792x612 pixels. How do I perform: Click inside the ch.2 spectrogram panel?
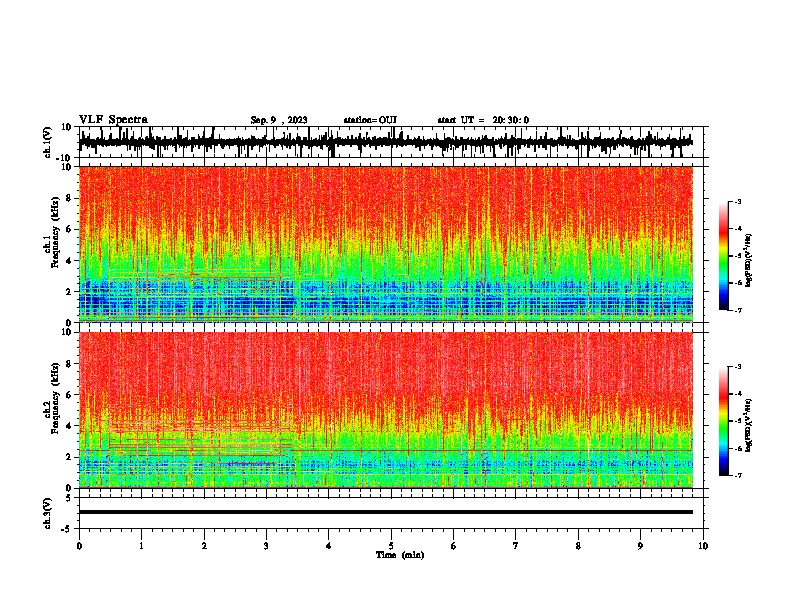(386, 410)
